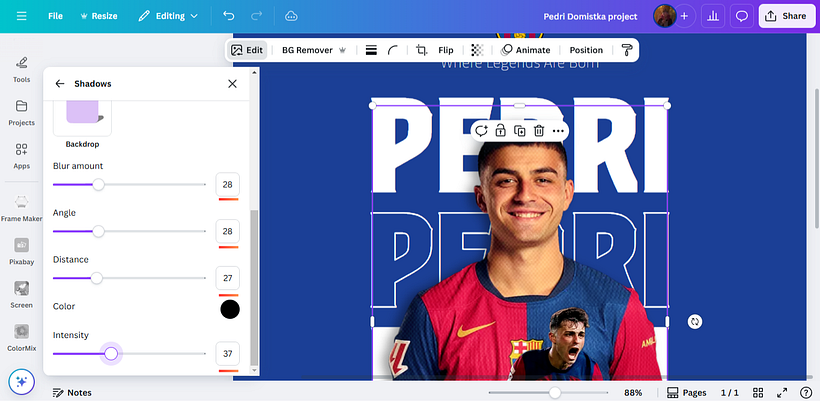The height and width of the screenshot is (401, 820).
Task: Open the analytics bar chart icon
Action: tap(712, 16)
